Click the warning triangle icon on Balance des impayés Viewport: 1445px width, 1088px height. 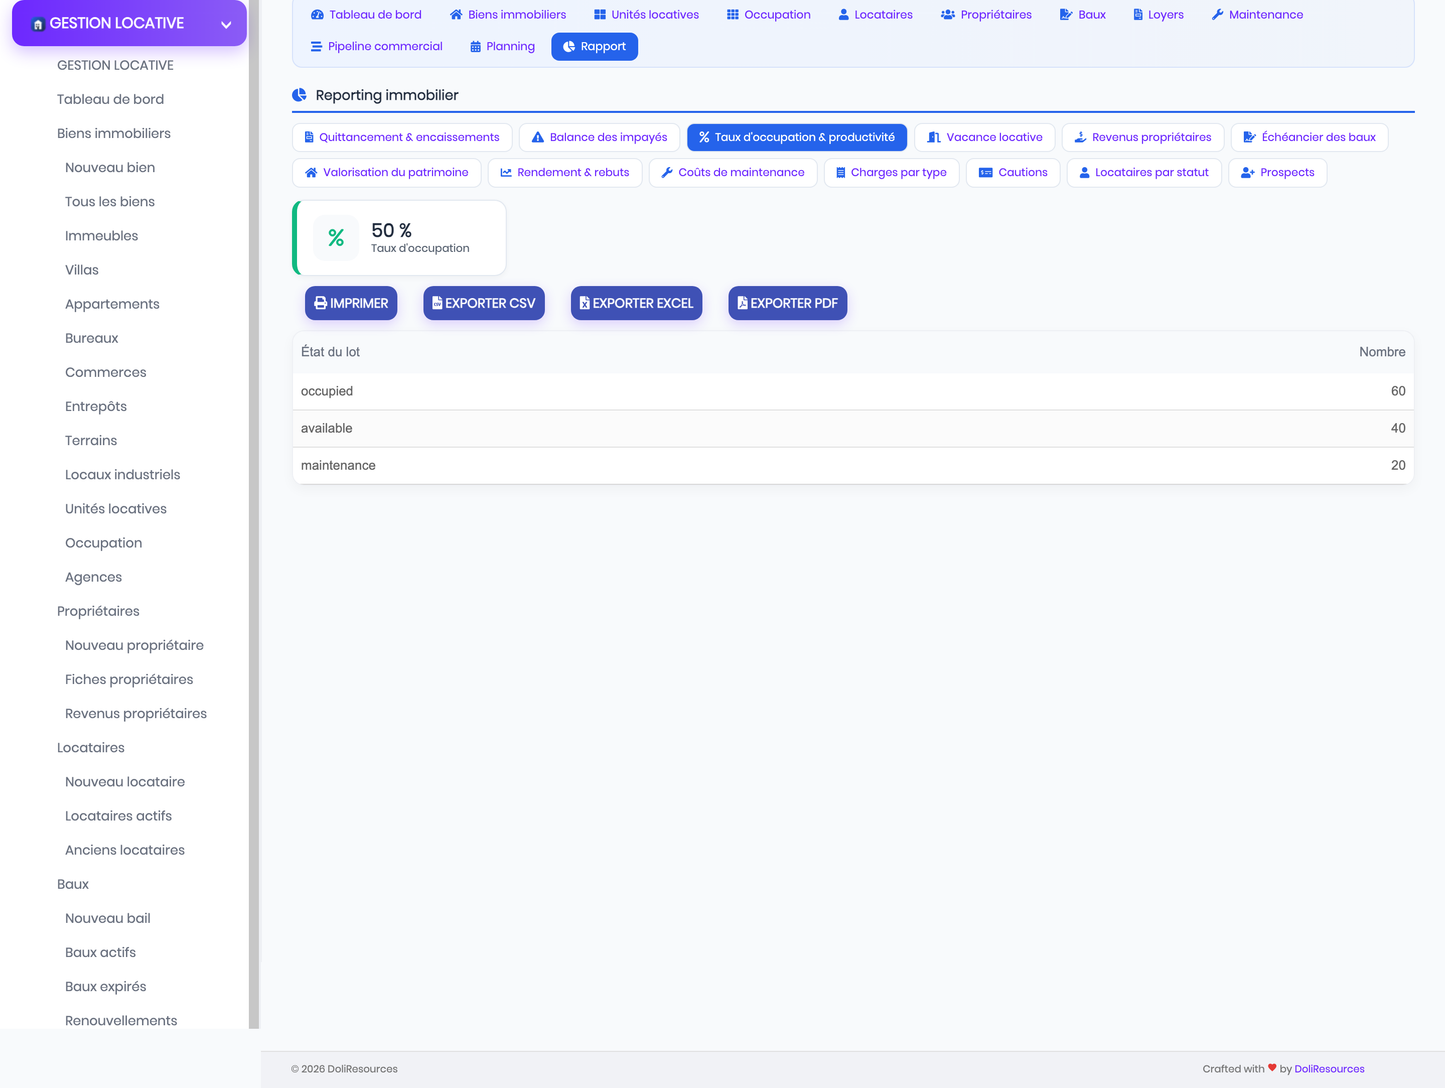(538, 137)
